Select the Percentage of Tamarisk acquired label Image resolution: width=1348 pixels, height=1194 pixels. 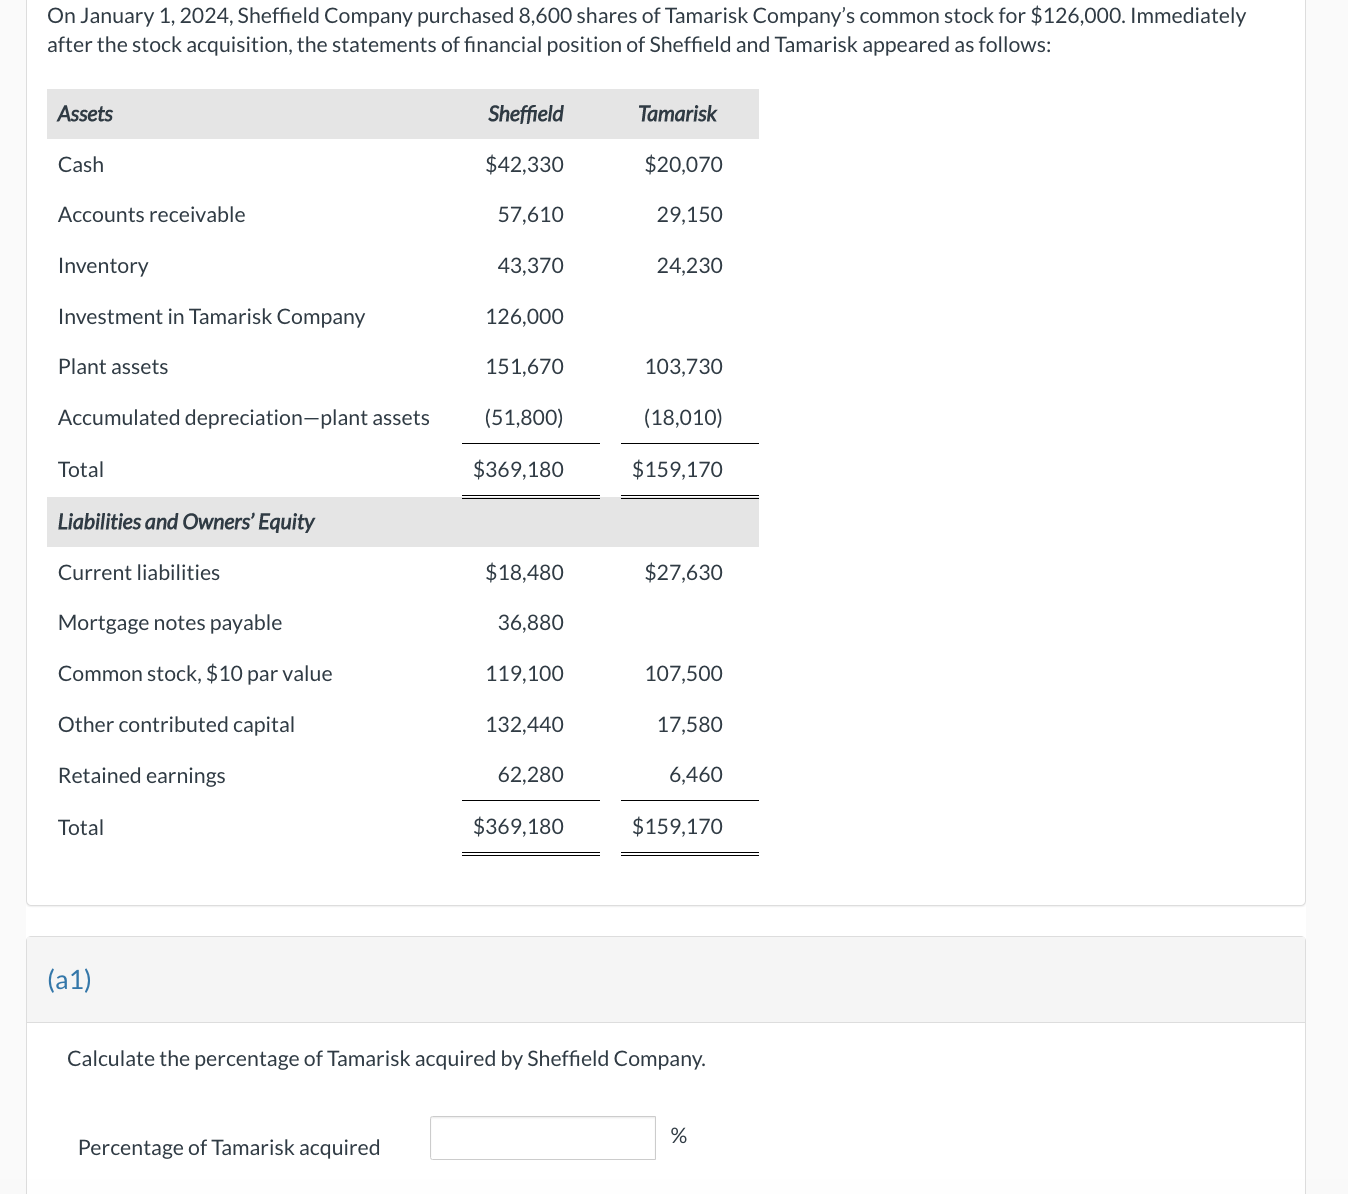(x=229, y=1147)
